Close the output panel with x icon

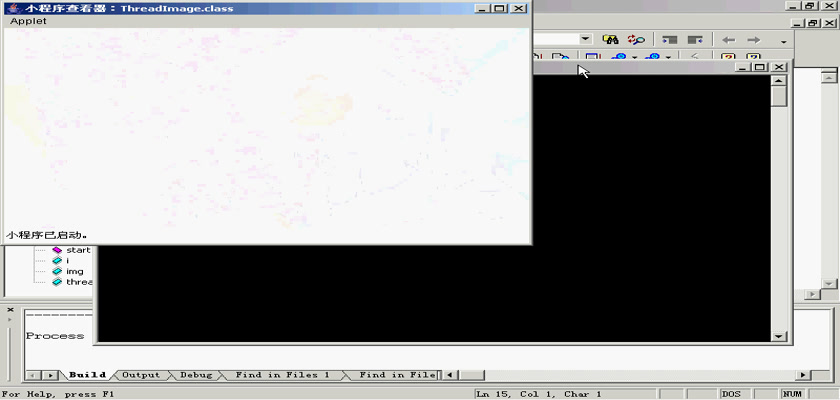[10, 310]
